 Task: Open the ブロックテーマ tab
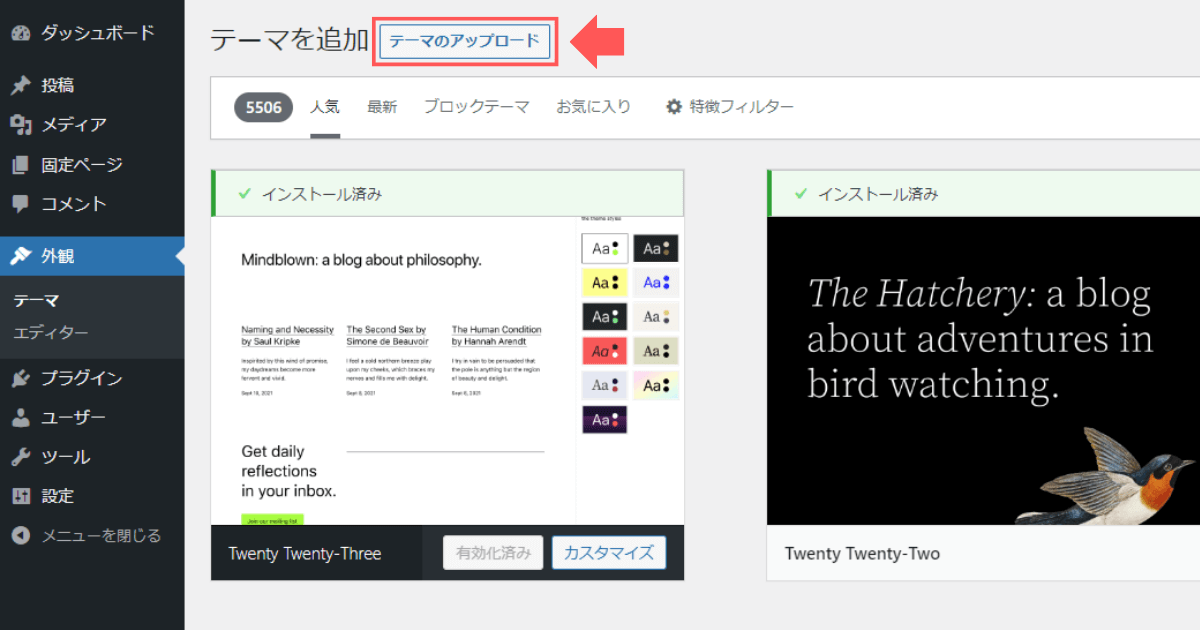point(476,106)
